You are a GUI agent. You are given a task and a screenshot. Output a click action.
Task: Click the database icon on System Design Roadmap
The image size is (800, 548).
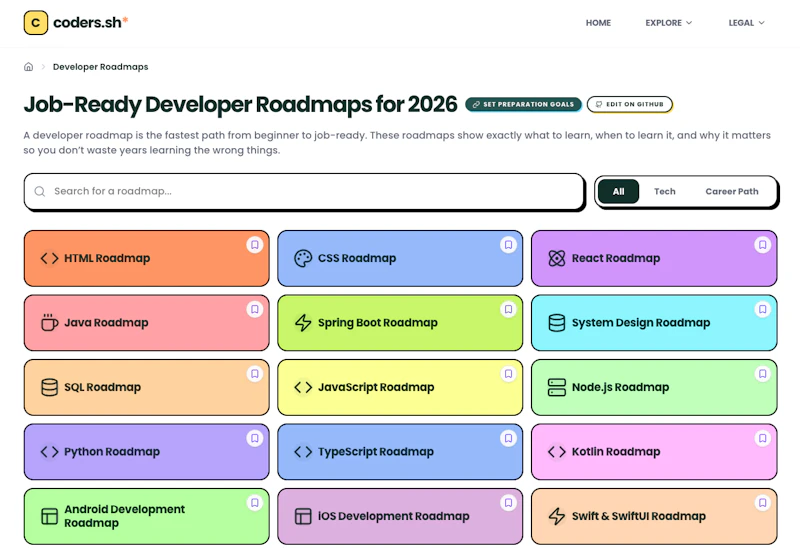[557, 322]
